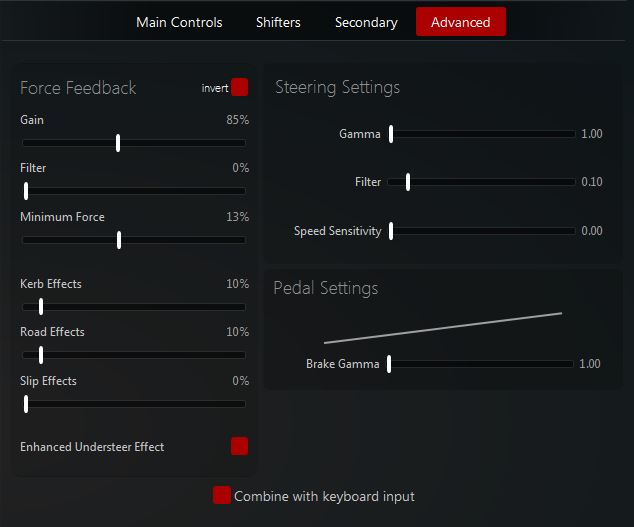This screenshot has height=527, width=634.
Task: Enable Combine with keyboard input
Action: point(222,496)
